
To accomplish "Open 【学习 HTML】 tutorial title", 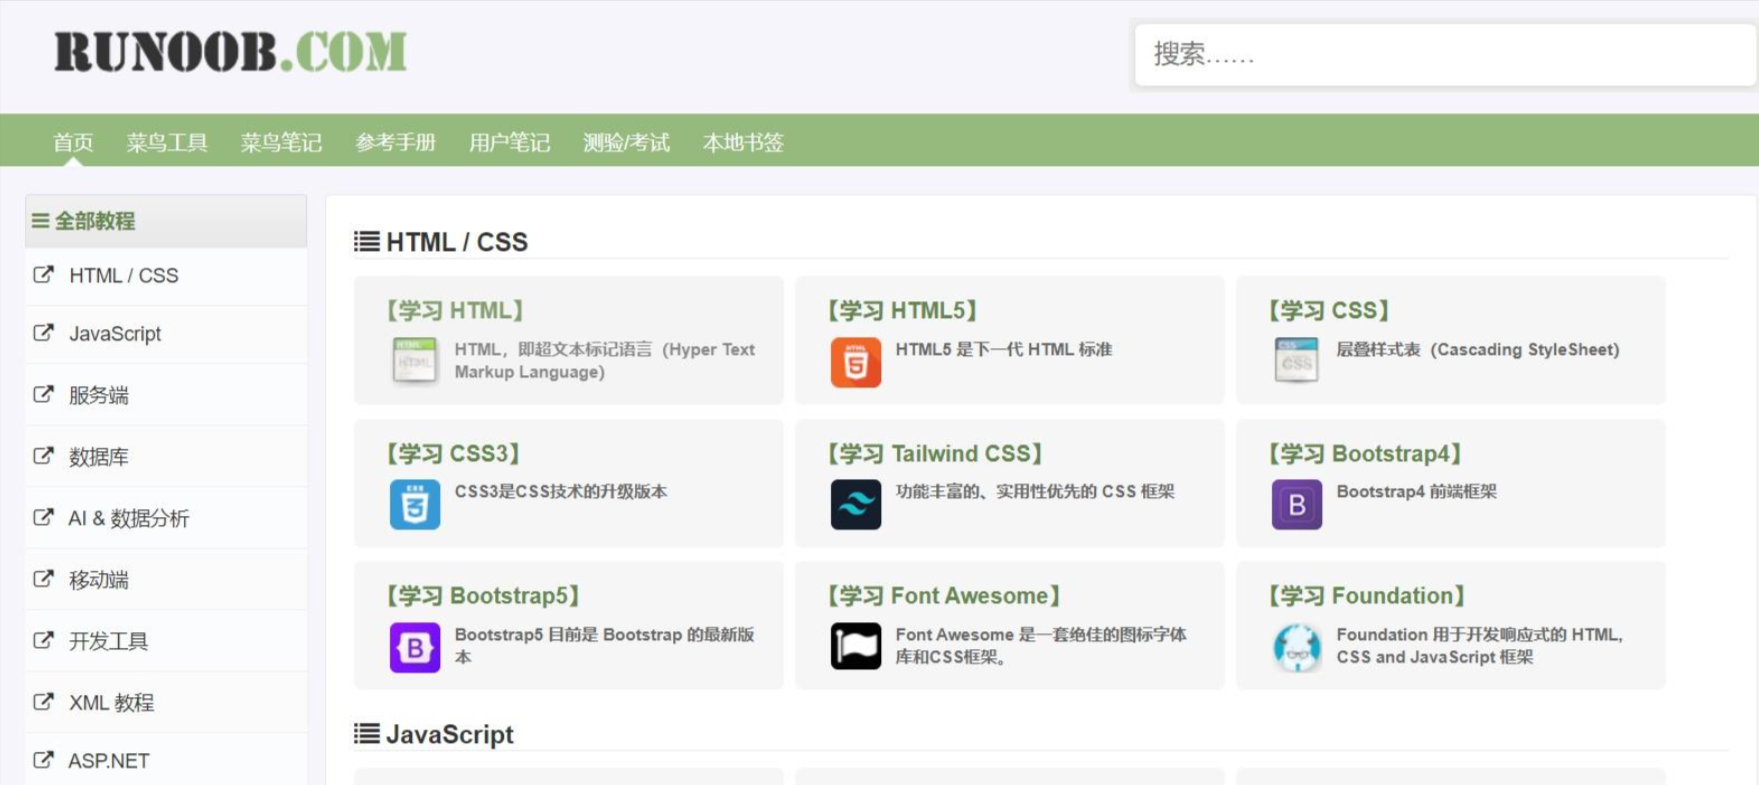I will [455, 310].
